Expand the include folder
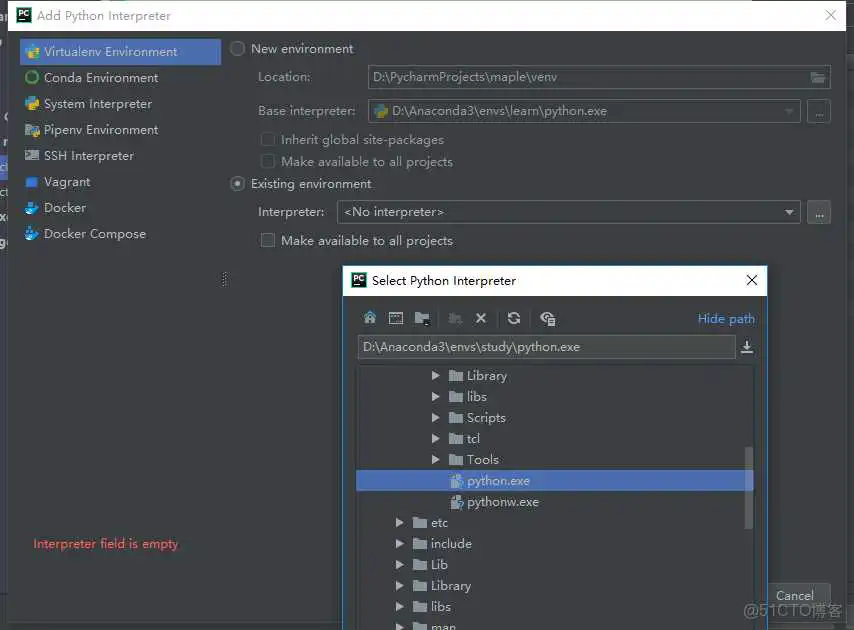 coord(400,543)
